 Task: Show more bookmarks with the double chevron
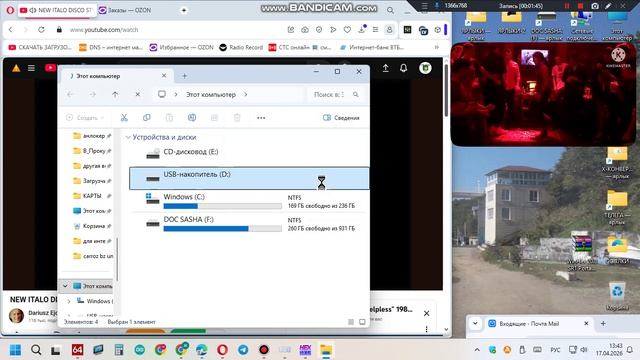click(436, 47)
